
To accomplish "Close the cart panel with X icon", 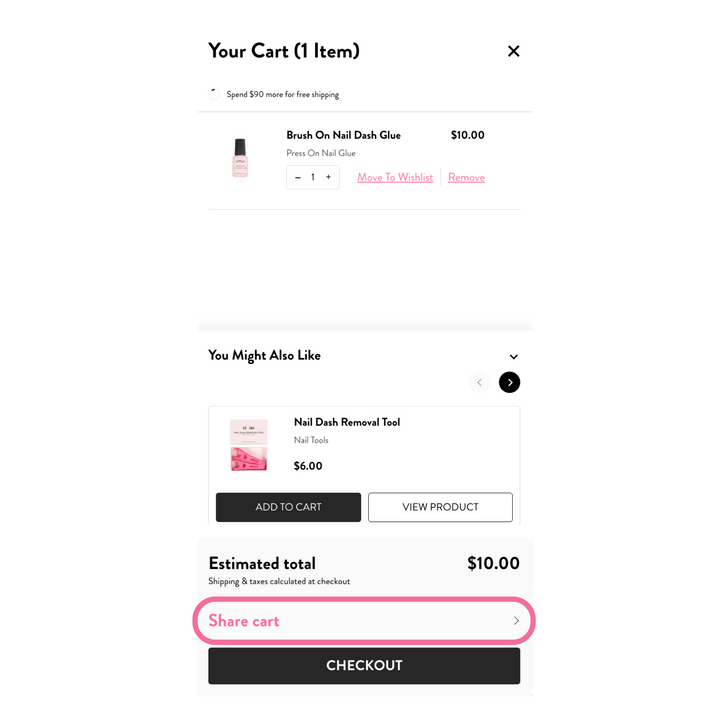I will [513, 51].
